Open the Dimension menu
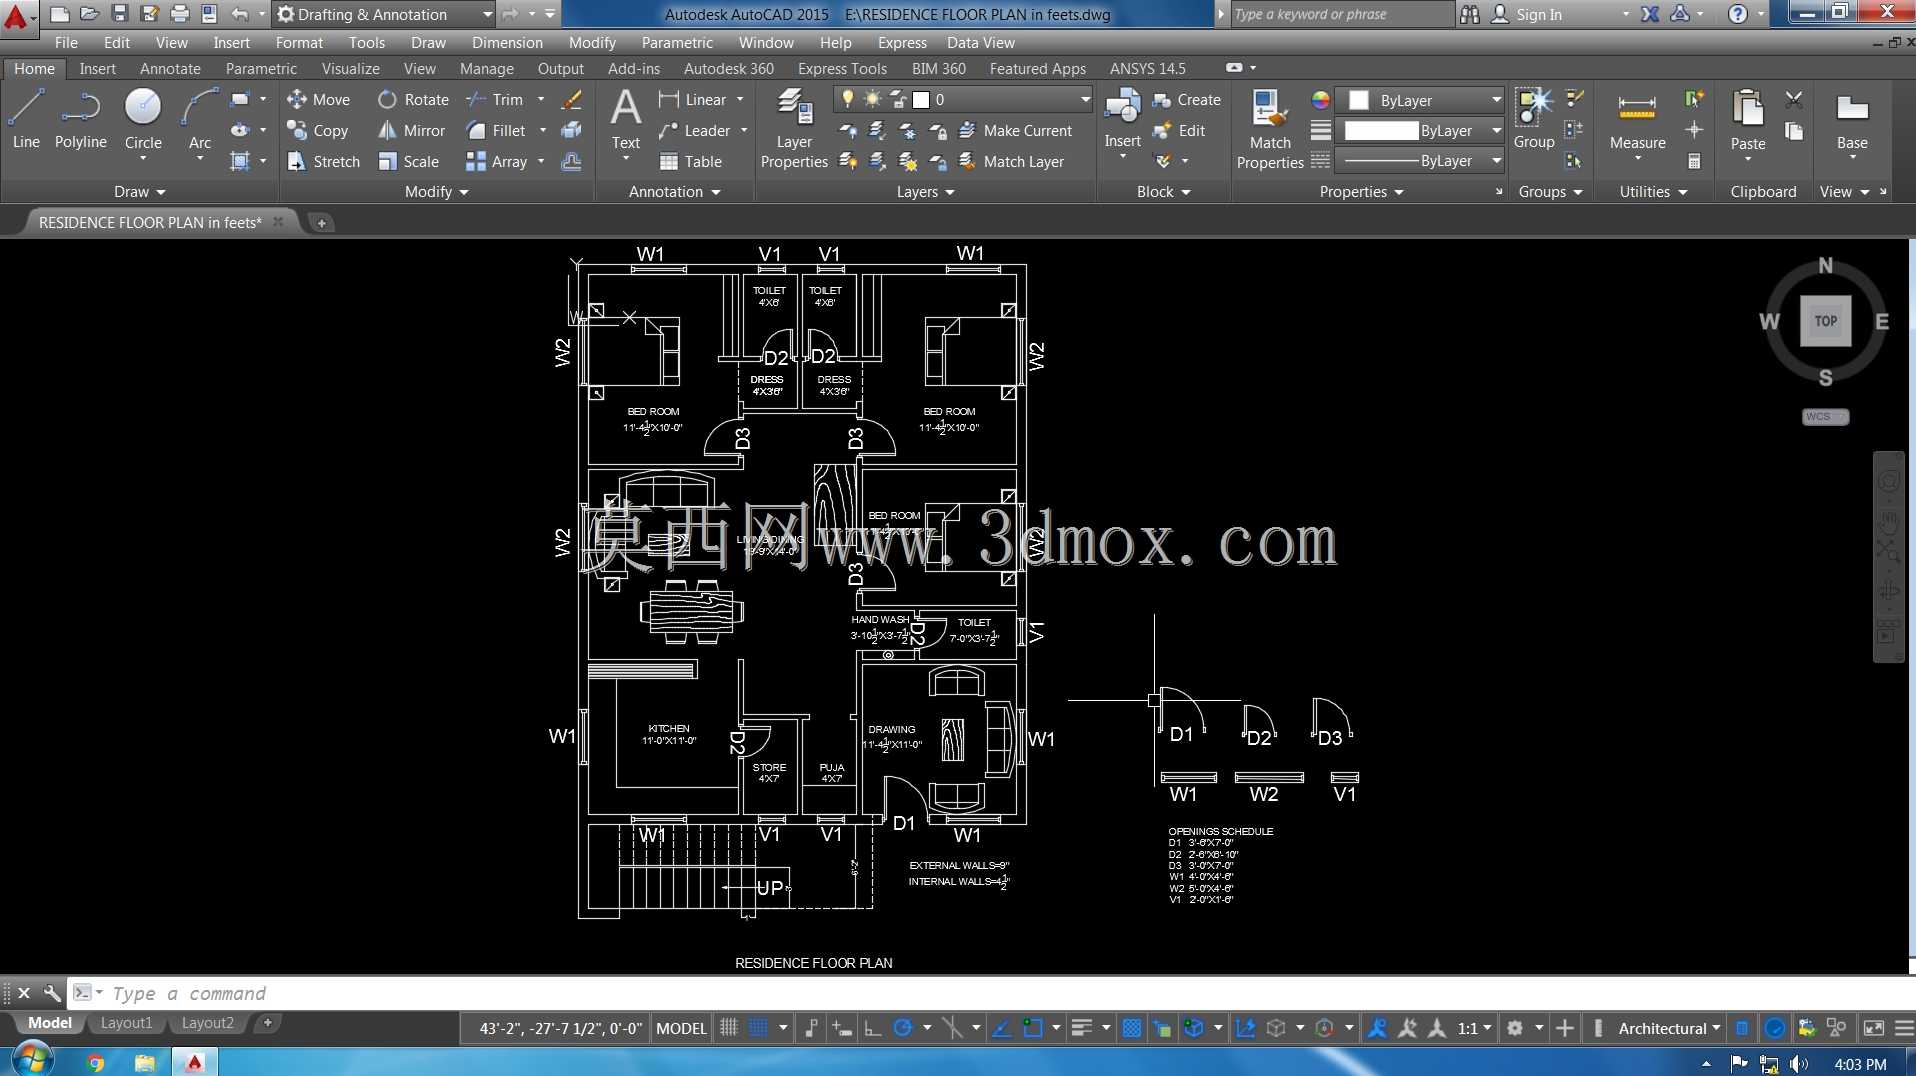 pyautogui.click(x=507, y=43)
